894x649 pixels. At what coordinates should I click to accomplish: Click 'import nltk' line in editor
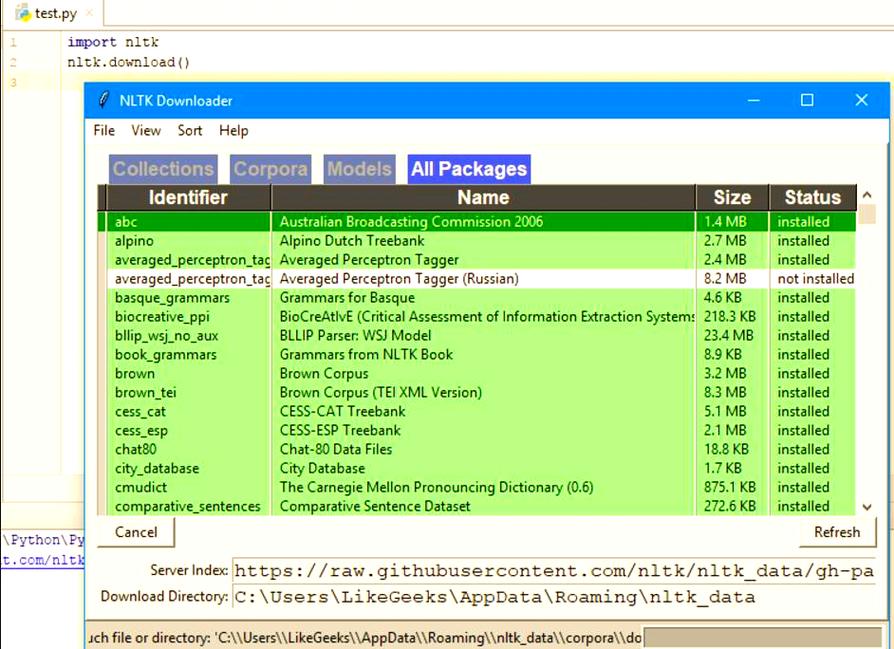pyautogui.click(x=113, y=42)
